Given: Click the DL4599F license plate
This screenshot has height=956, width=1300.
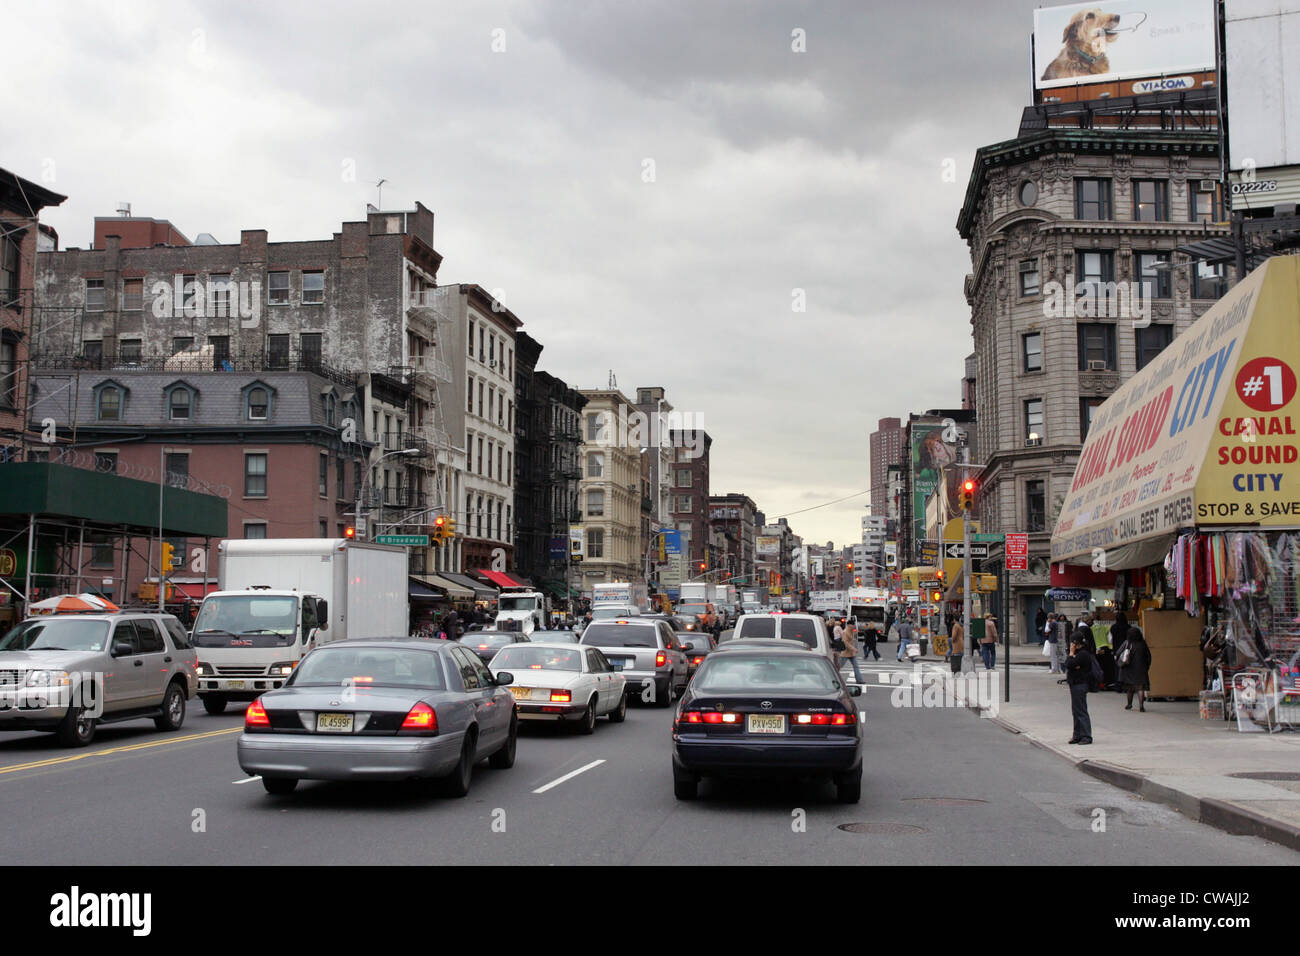Looking at the screenshot, I should pos(334,721).
